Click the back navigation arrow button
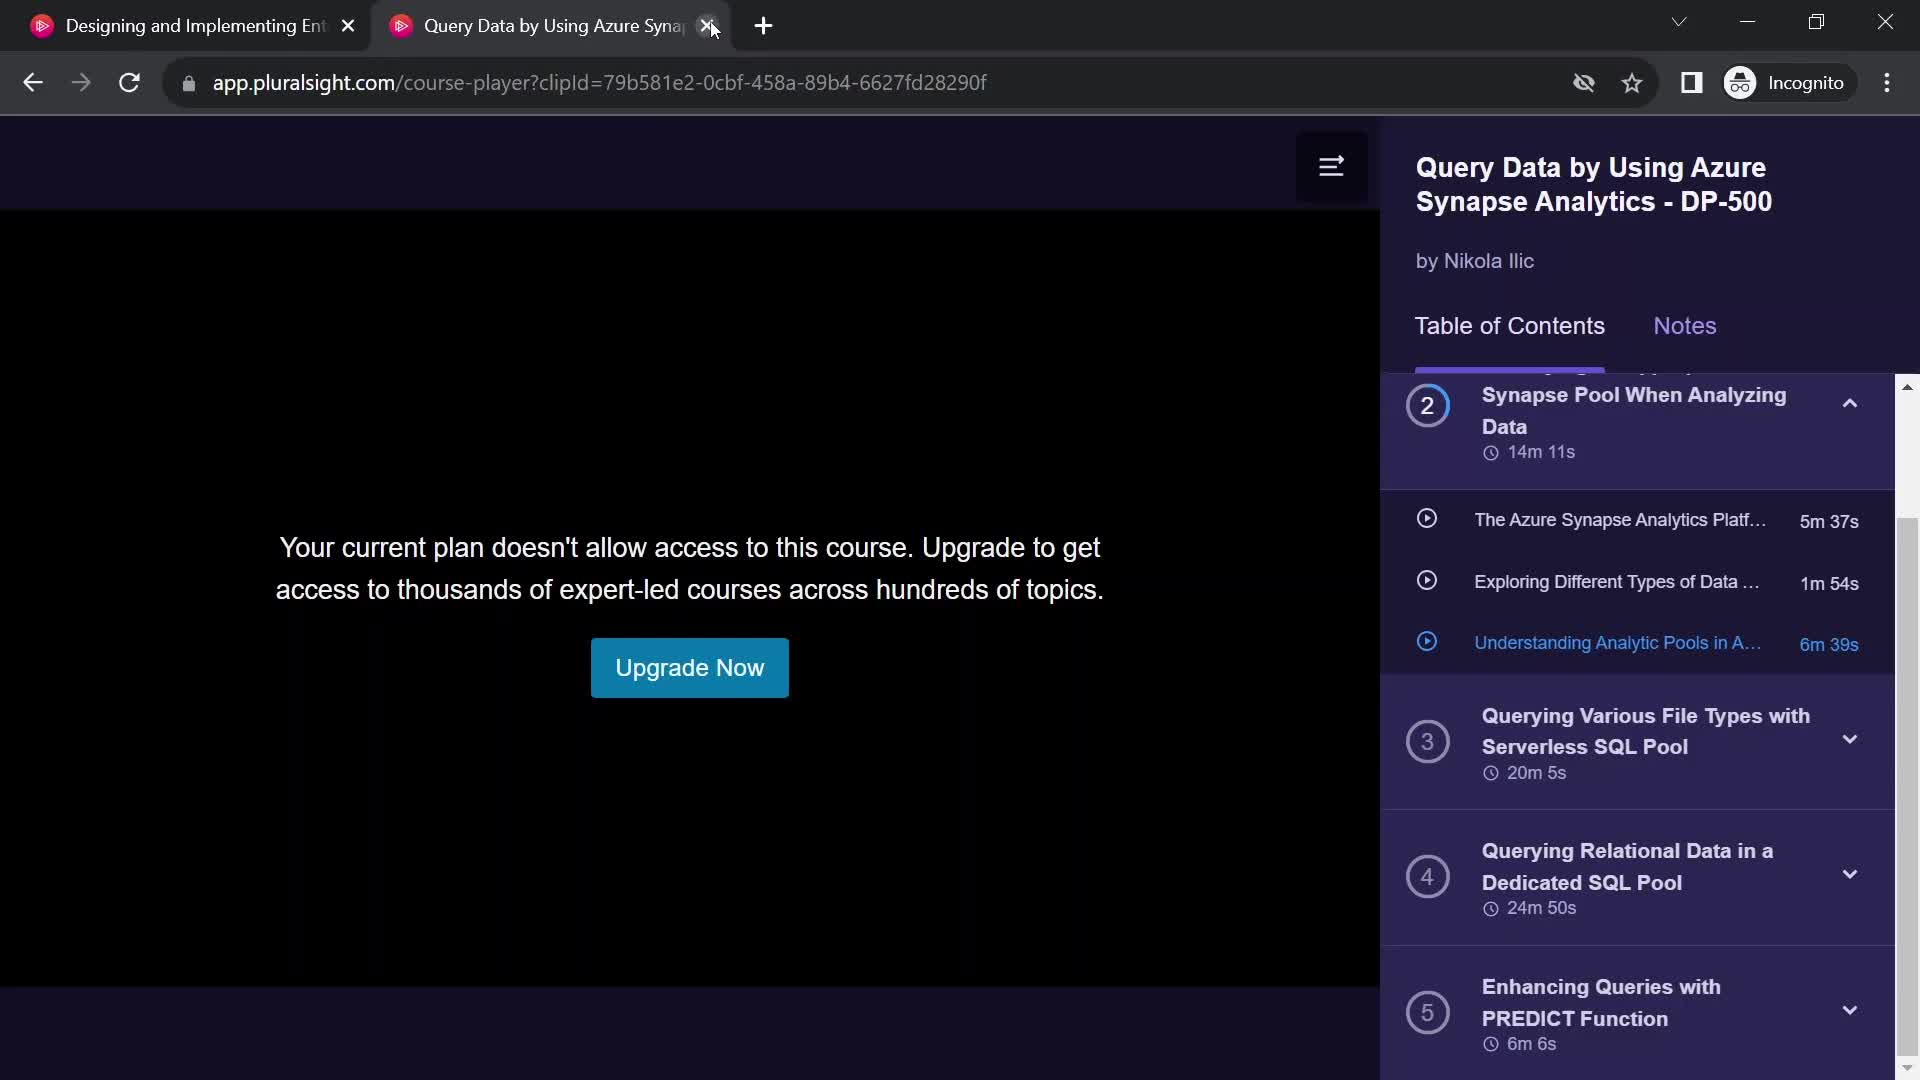The height and width of the screenshot is (1080, 1920). coord(32,83)
